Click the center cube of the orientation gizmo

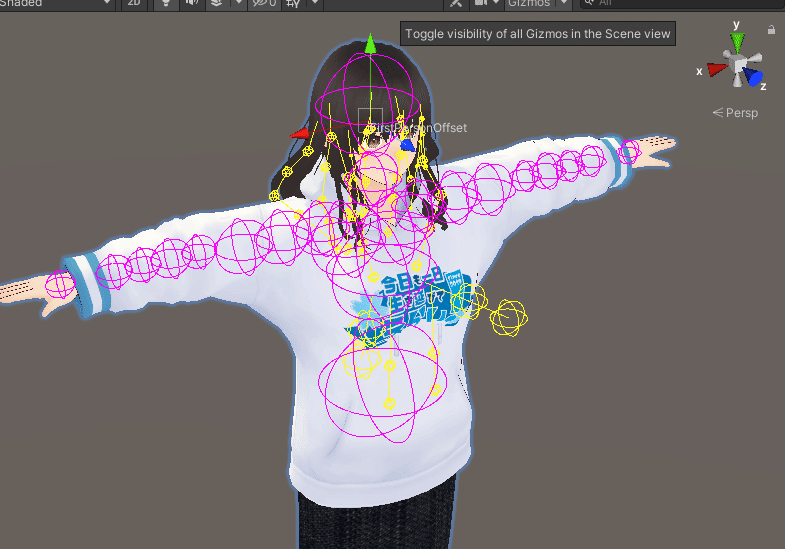click(738, 64)
